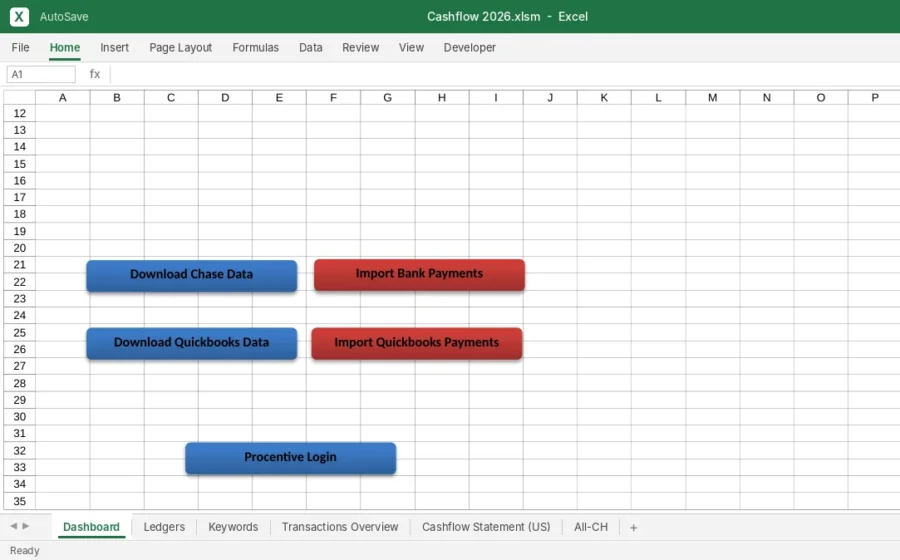This screenshot has width=900, height=560.
Task: Select column F header
Action: pos(333,98)
